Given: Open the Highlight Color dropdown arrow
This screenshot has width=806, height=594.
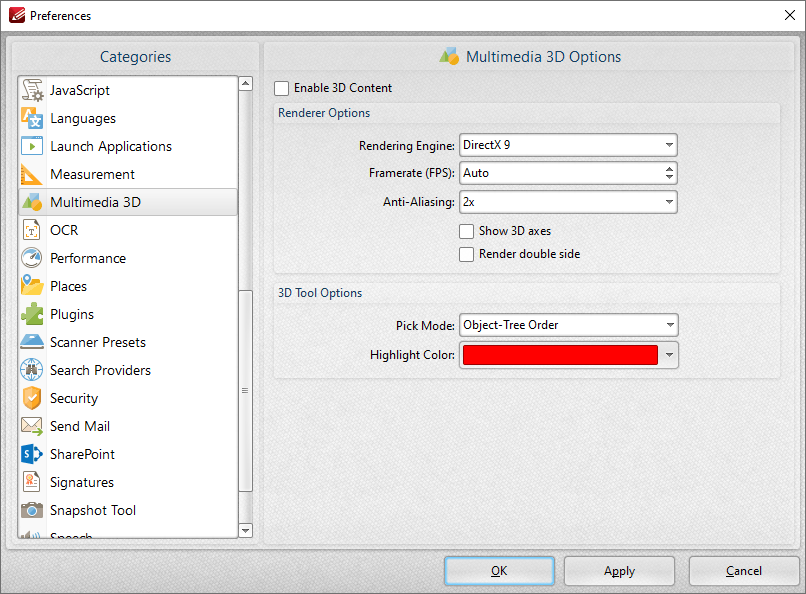Looking at the screenshot, I should coord(669,355).
